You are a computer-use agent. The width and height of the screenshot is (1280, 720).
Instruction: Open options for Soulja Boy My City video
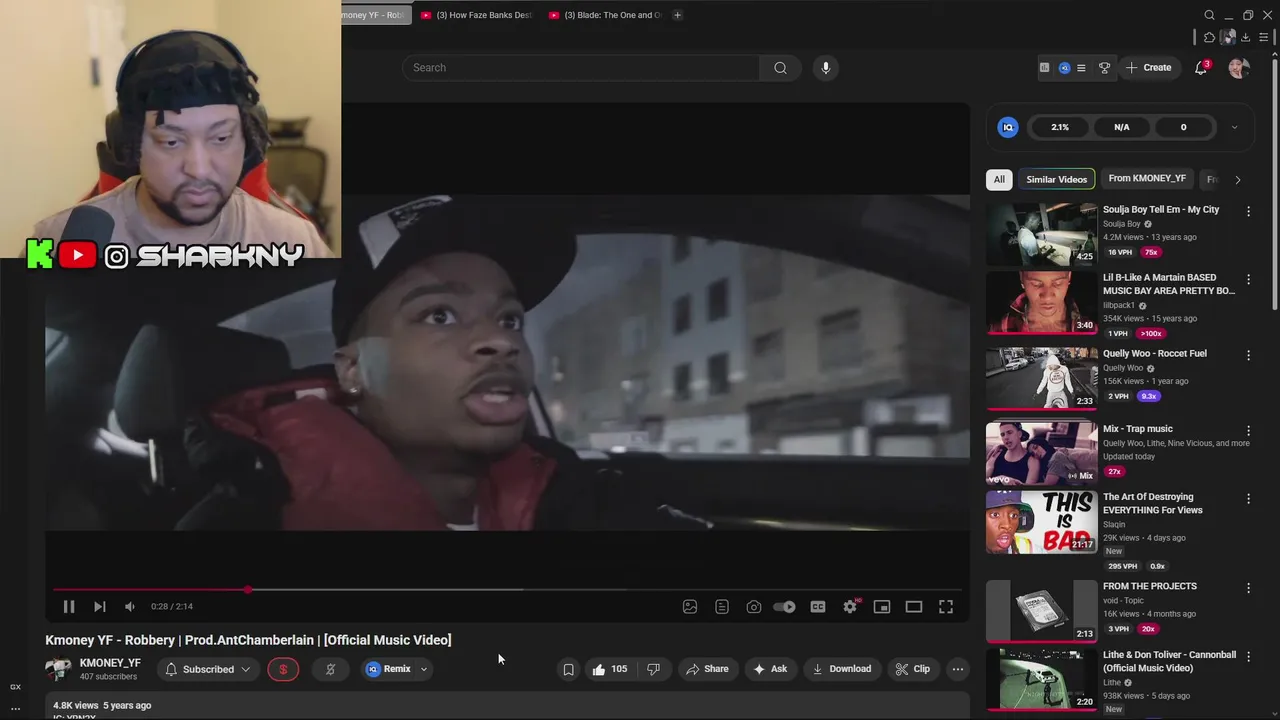coord(1248,211)
